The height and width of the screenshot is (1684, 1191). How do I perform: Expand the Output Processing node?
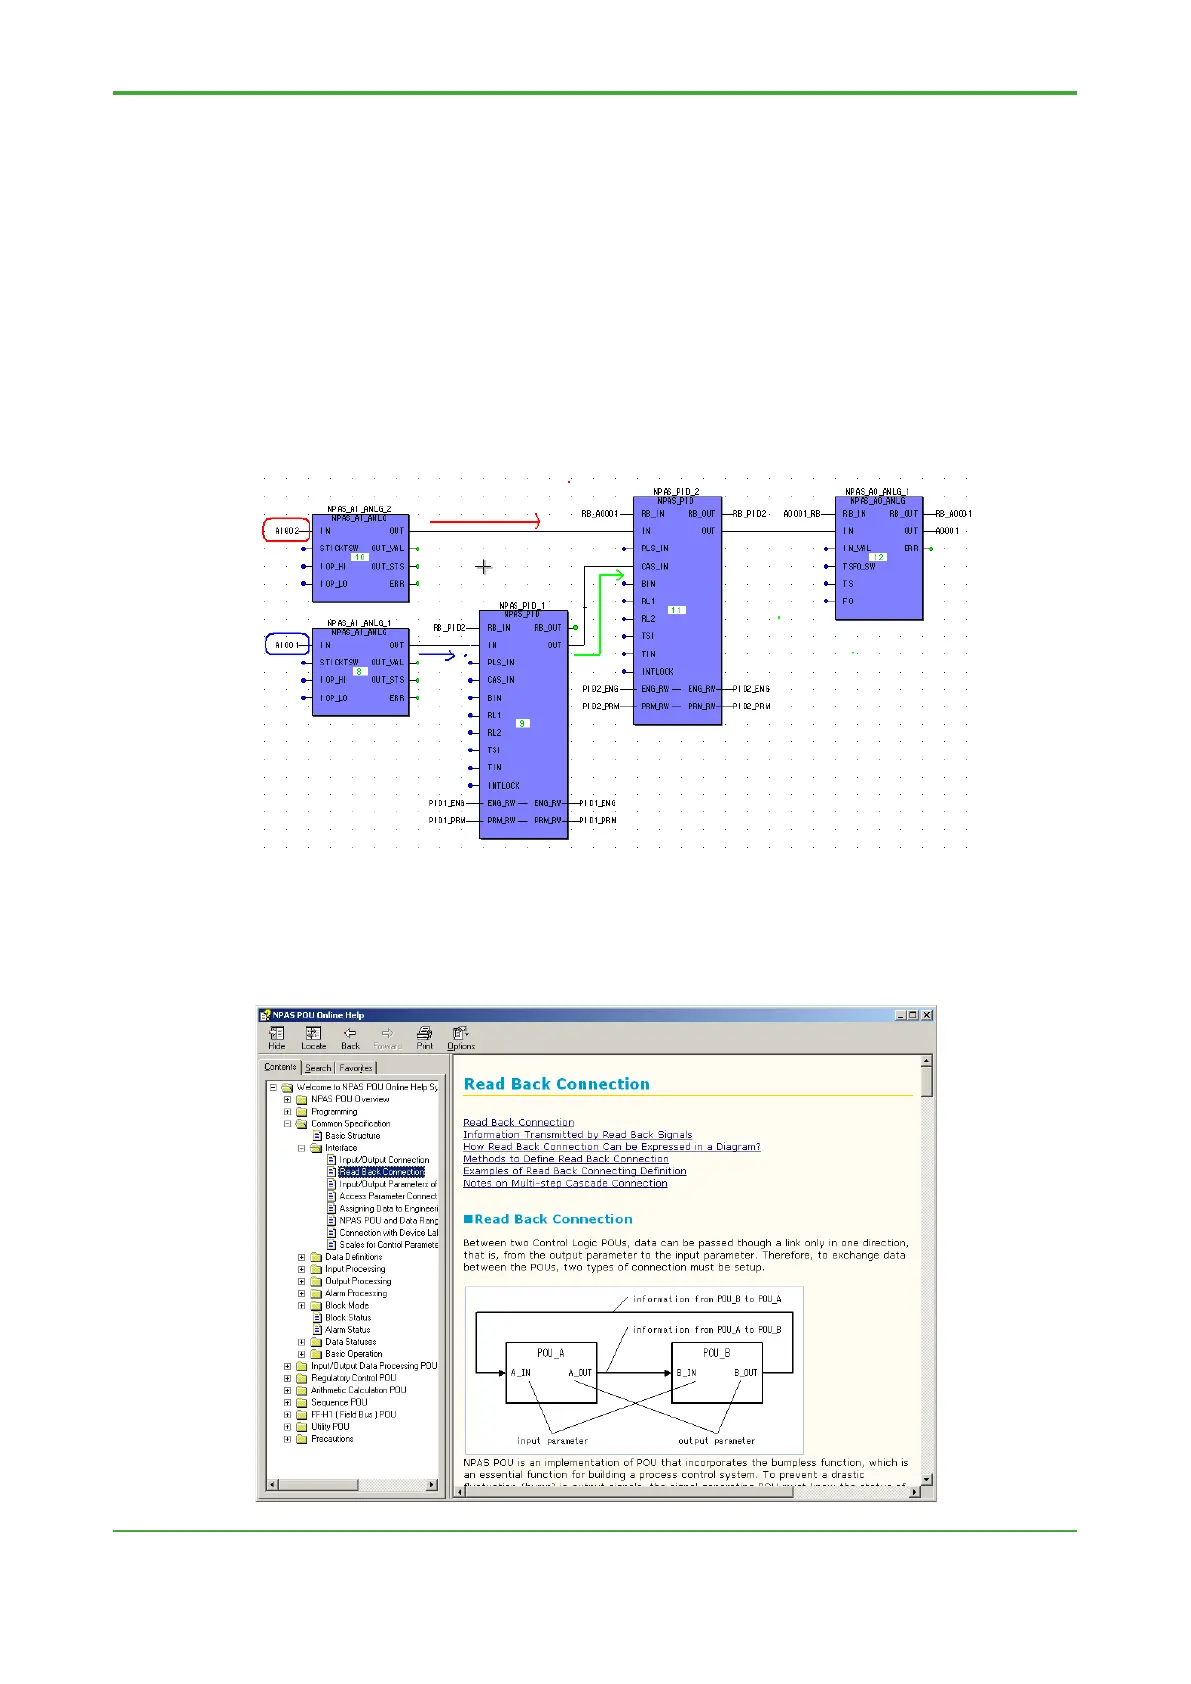302,1281
